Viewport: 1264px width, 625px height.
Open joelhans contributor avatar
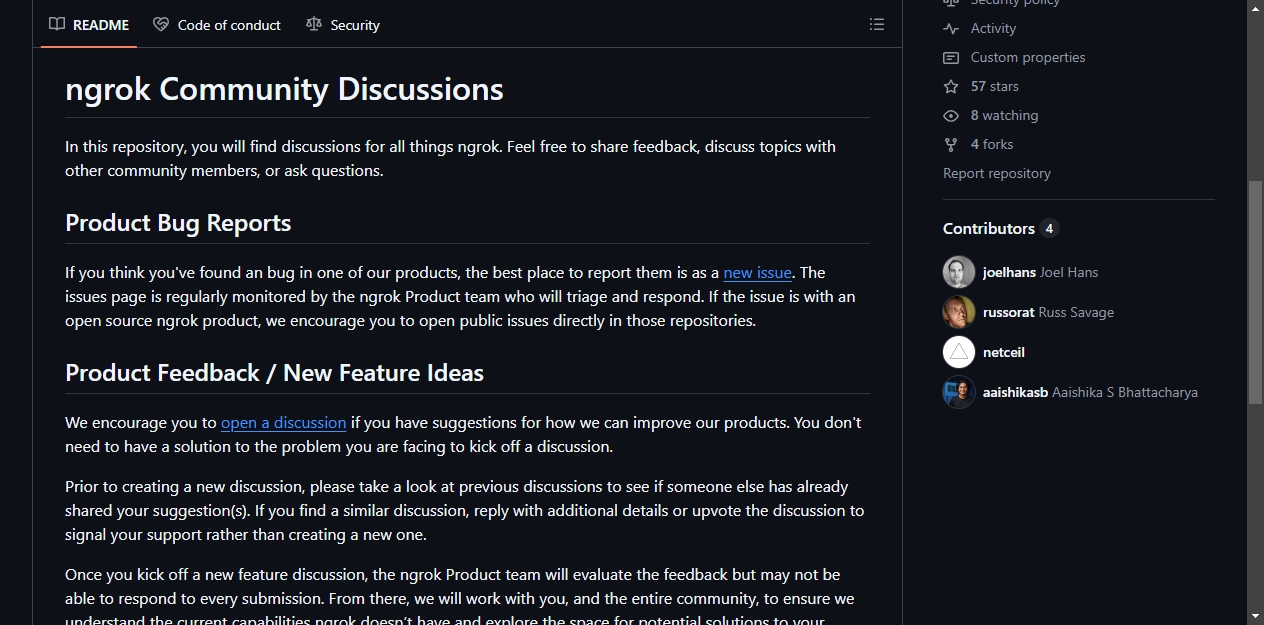pyautogui.click(x=959, y=272)
